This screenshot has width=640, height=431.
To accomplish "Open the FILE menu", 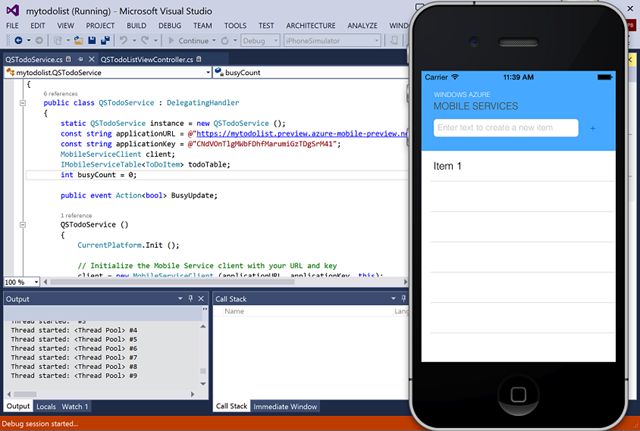I will (x=12, y=25).
